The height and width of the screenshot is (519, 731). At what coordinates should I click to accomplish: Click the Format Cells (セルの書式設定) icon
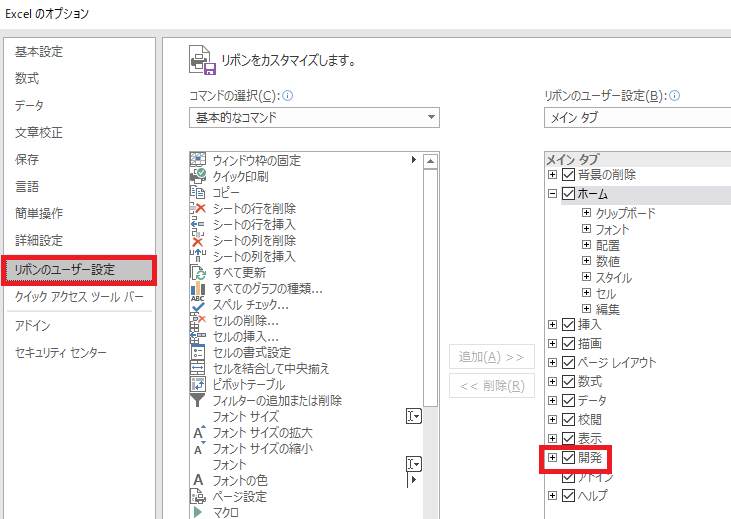tap(198, 353)
